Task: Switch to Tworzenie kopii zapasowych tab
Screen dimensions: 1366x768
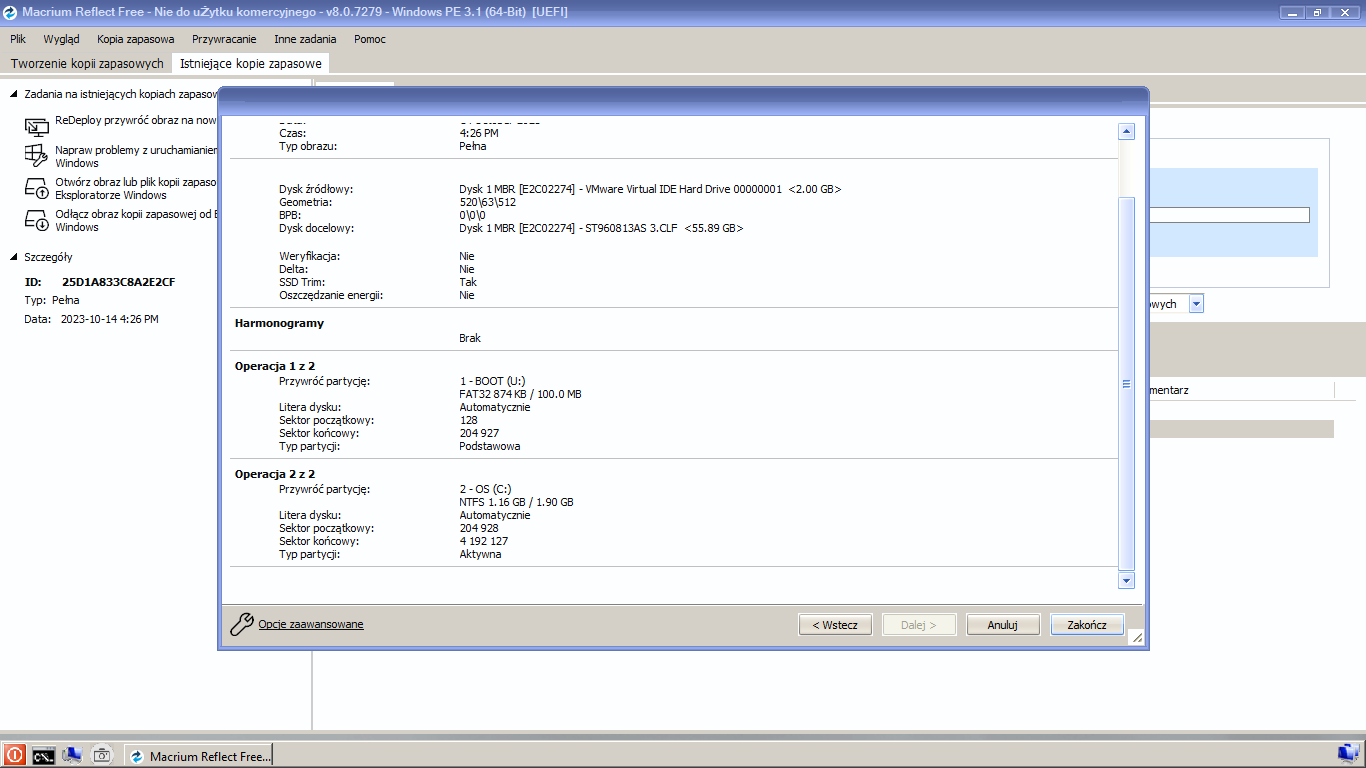Action: point(87,63)
